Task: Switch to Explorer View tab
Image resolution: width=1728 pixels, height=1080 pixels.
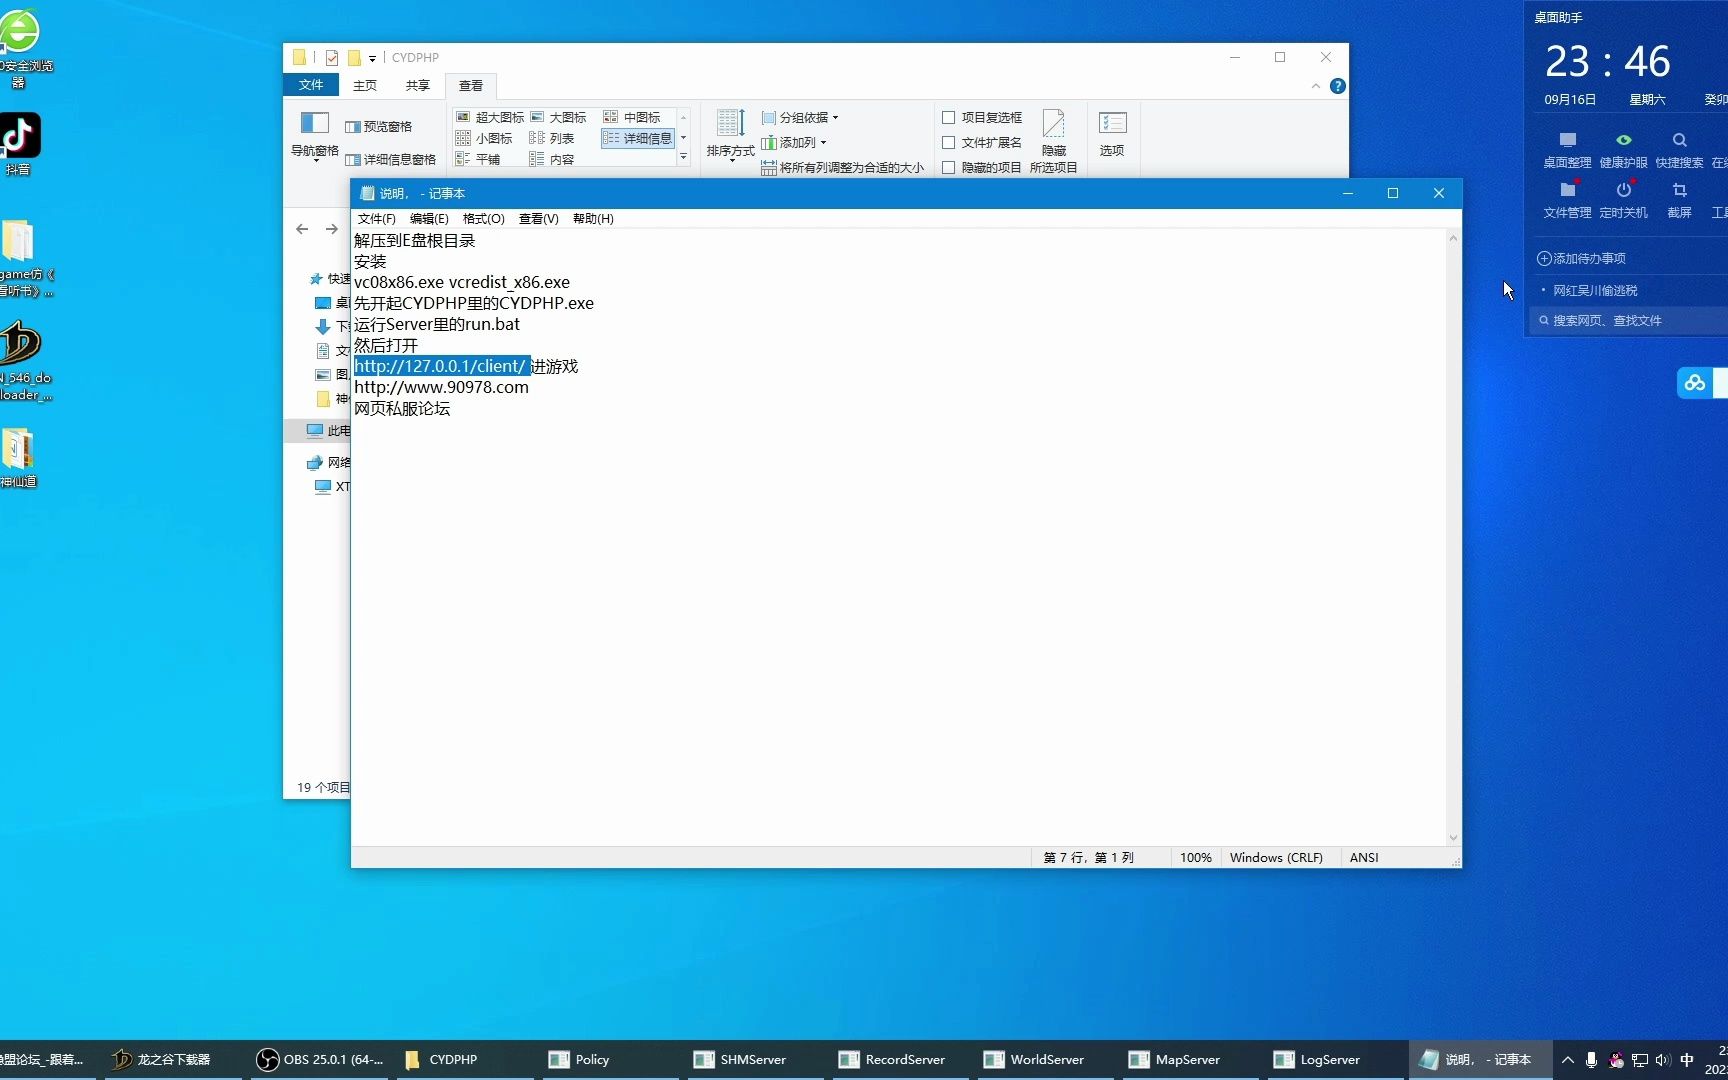Action: coord(471,85)
